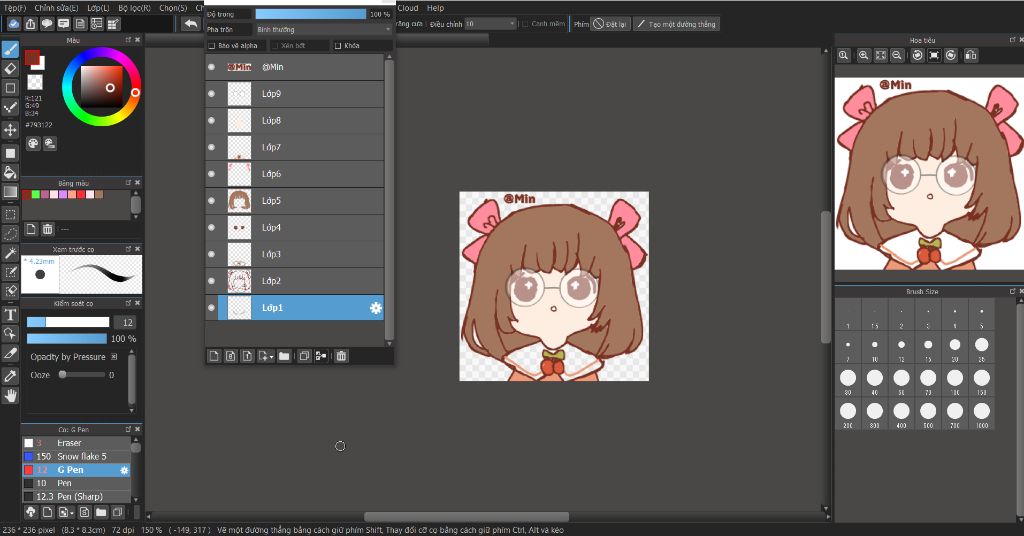Image resolution: width=1024 pixels, height=536 pixels.
Task: Click 'Tạo một đường thẳng' button
Action: [x=676, y=24]
